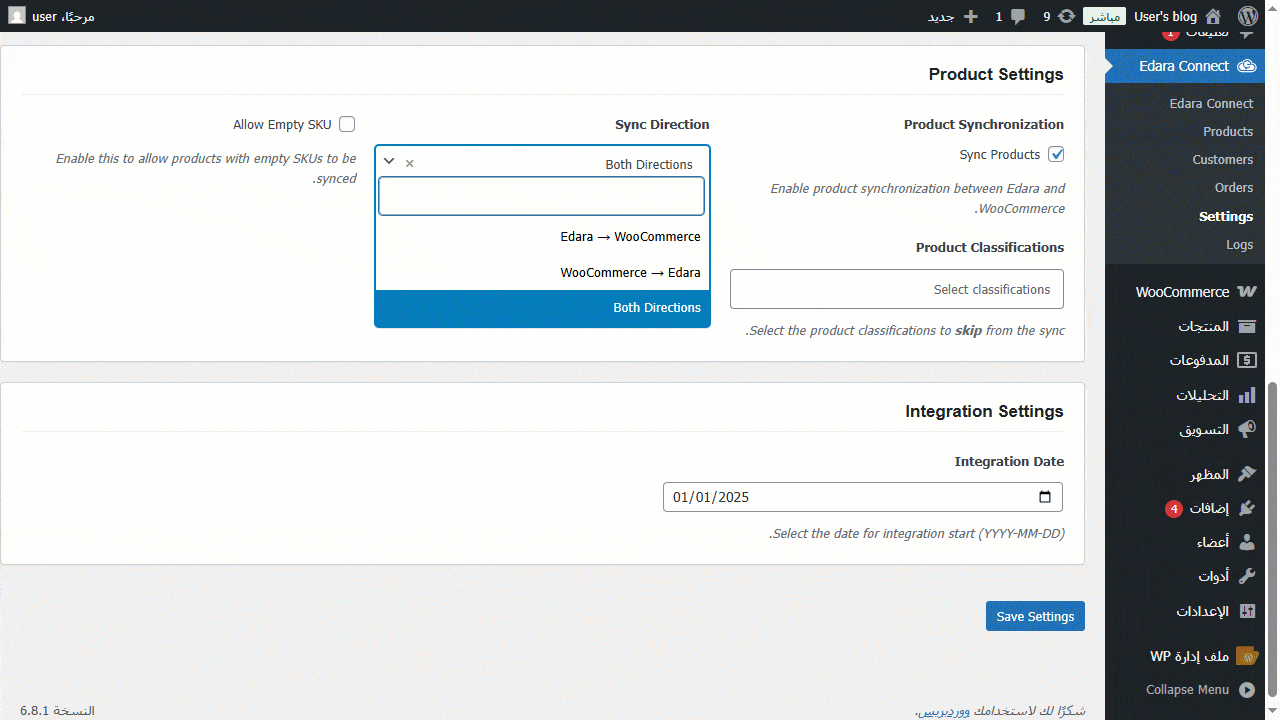Click the WooCommerce logo icon in sidebar
This screenshot has height=720, width=1280.
coord(1246,292)
